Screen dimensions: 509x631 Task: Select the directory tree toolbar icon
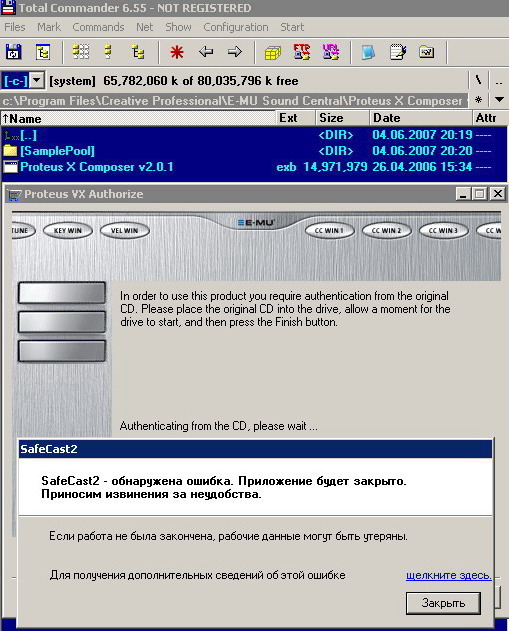pyautogui.click(x=138, y=52)
